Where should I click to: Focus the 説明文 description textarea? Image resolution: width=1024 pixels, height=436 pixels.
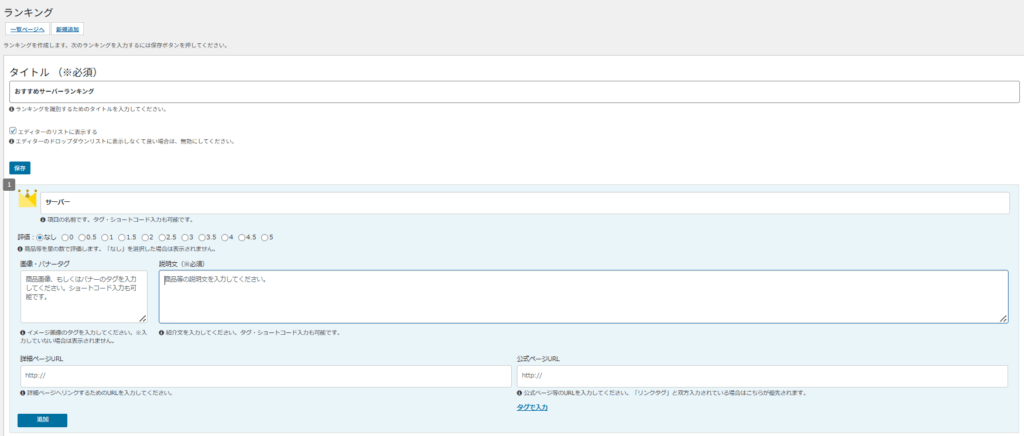[x=583, y=296]
